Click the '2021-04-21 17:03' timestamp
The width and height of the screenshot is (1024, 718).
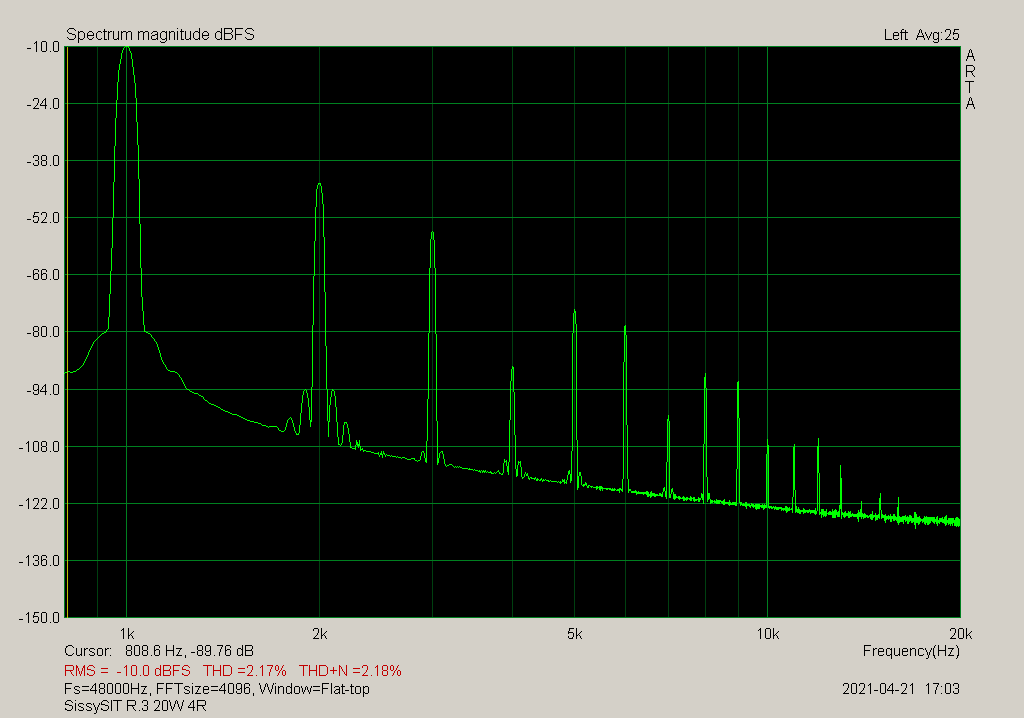pyautogui.click(x=901, y=689)
